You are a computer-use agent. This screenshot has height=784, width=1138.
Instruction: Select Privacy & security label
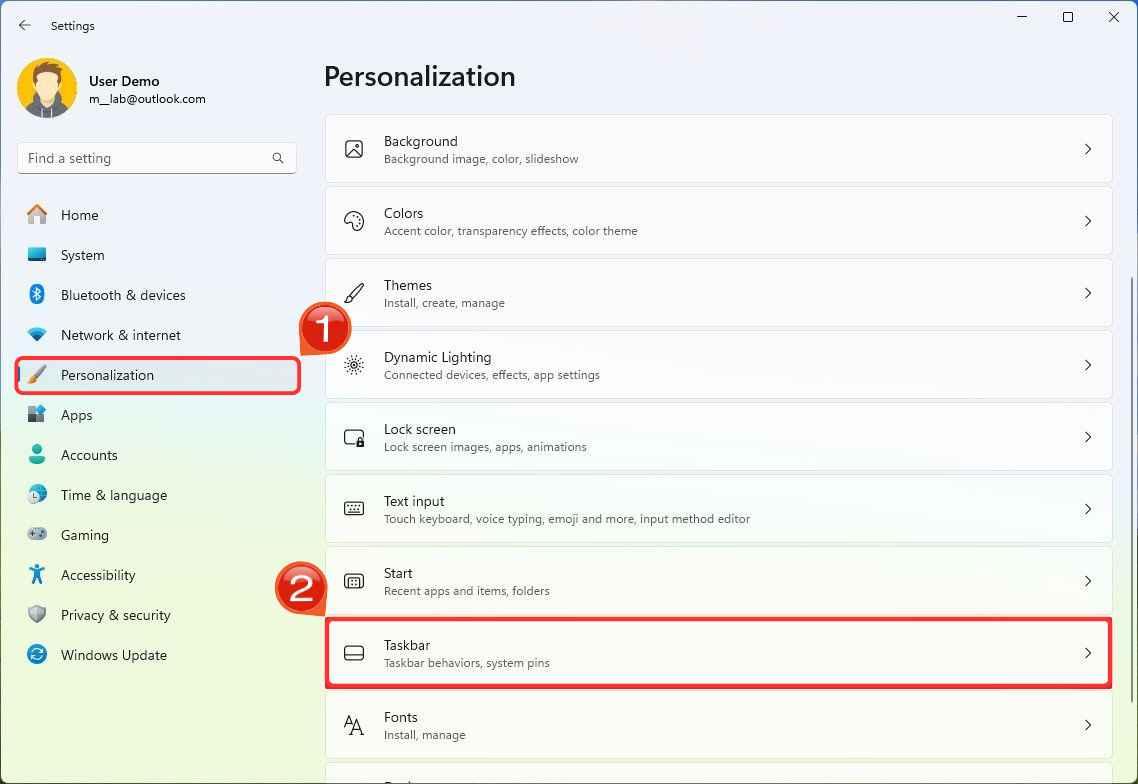pyautogui.click(x=115, y=615)
